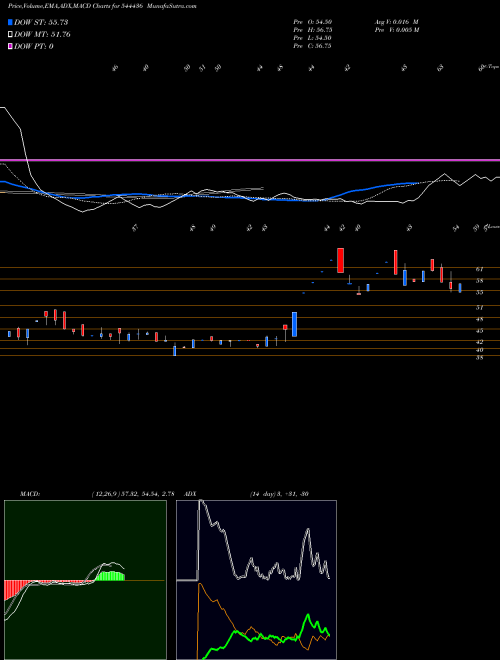This screenshot has height=660, width=500.
Task: Click the price axis label 58
Action: pos(479,280)
